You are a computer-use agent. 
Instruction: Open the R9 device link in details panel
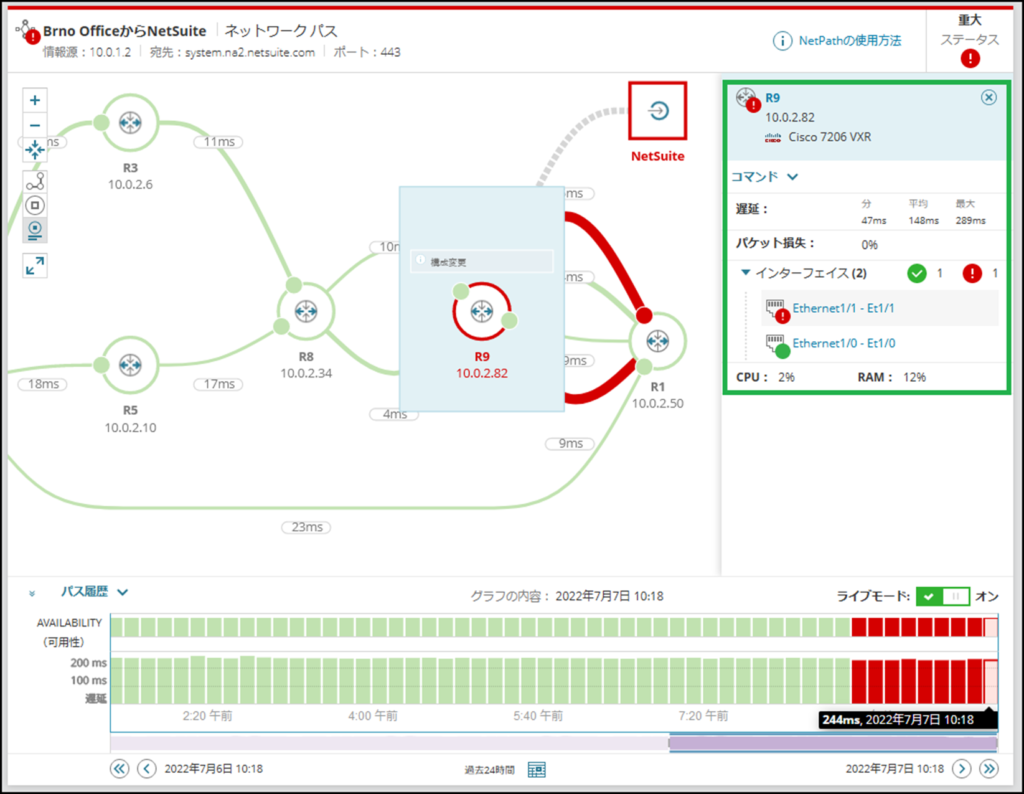[x=773, y=98]
